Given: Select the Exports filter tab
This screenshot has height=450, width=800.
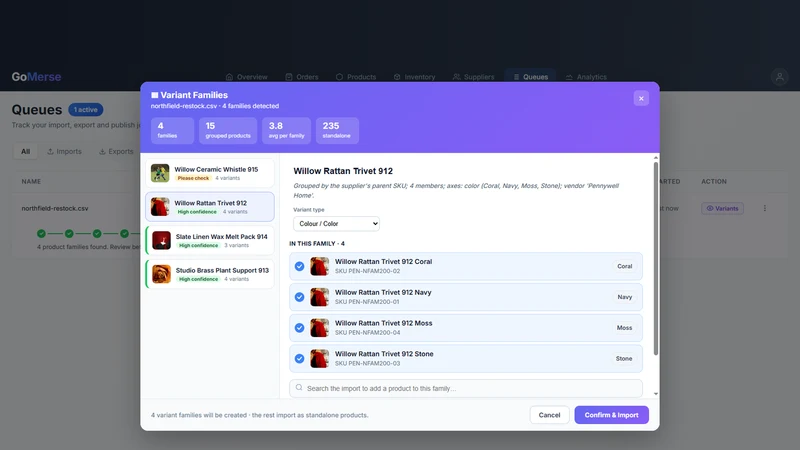Looking at the screenshot, I should (x=116, y=152).
